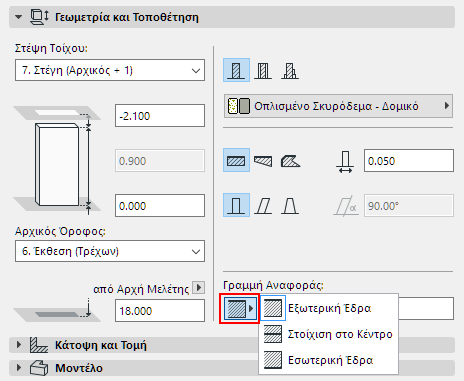Choose Εξωτερική Έδρα from the reference line menu

pos(328,308)
